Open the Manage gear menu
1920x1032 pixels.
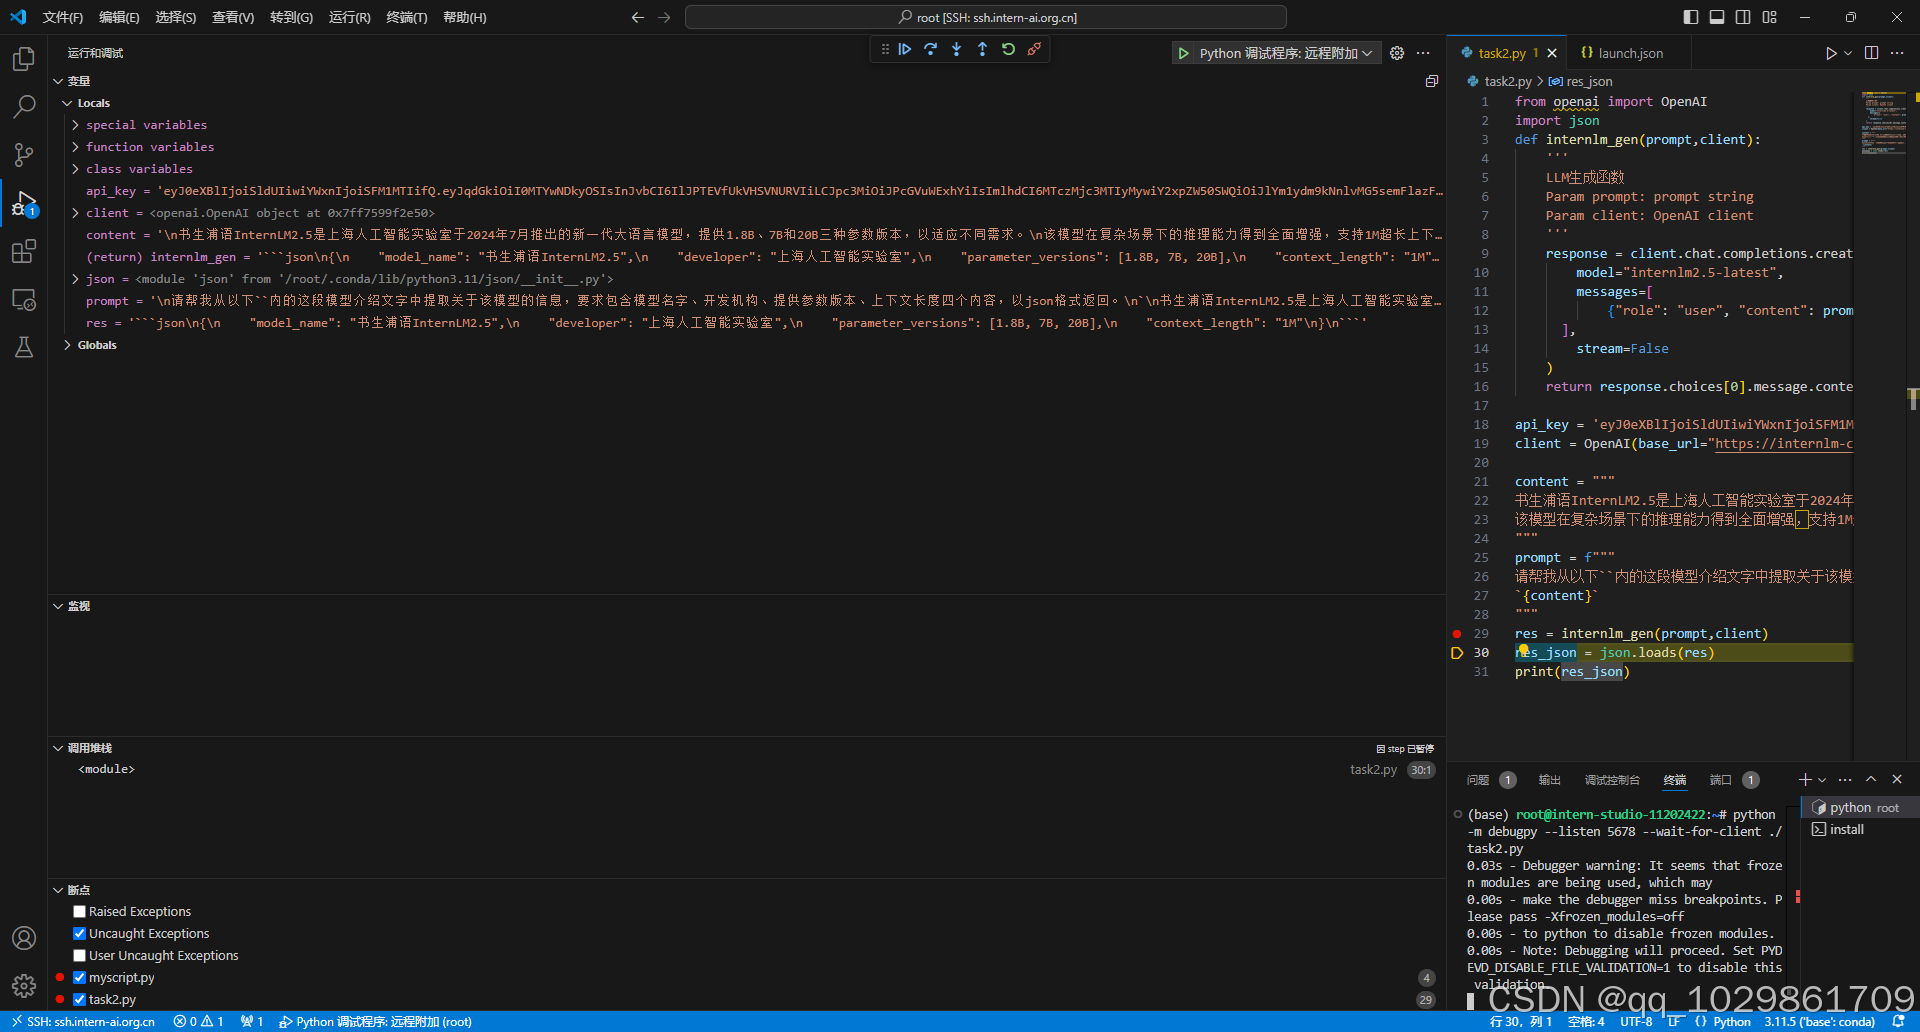24,986
